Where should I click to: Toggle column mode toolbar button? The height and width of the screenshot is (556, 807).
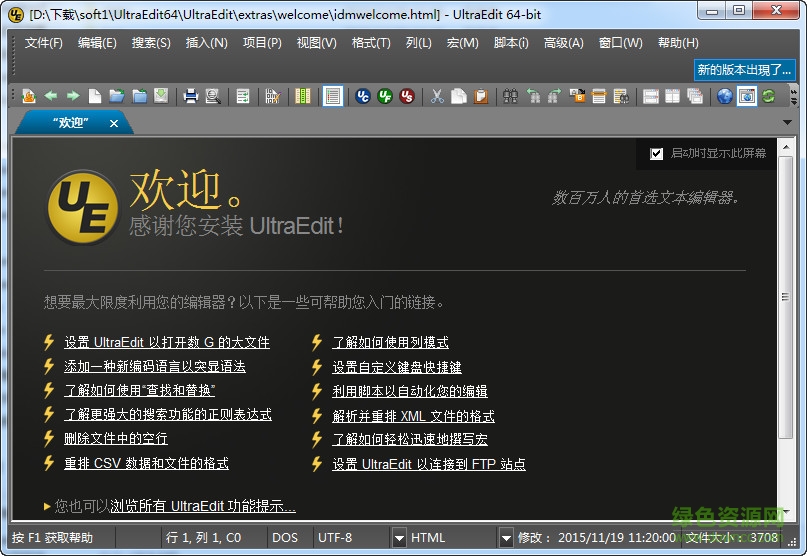tap(303, 96)
